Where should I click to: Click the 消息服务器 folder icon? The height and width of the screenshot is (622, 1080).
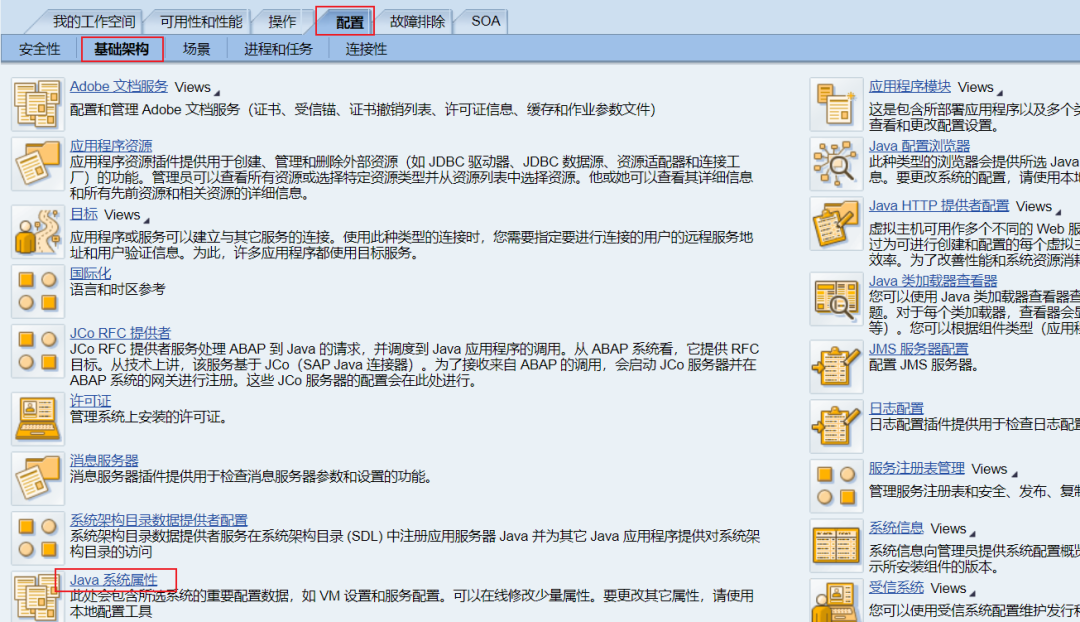click(x=38, y=478)
